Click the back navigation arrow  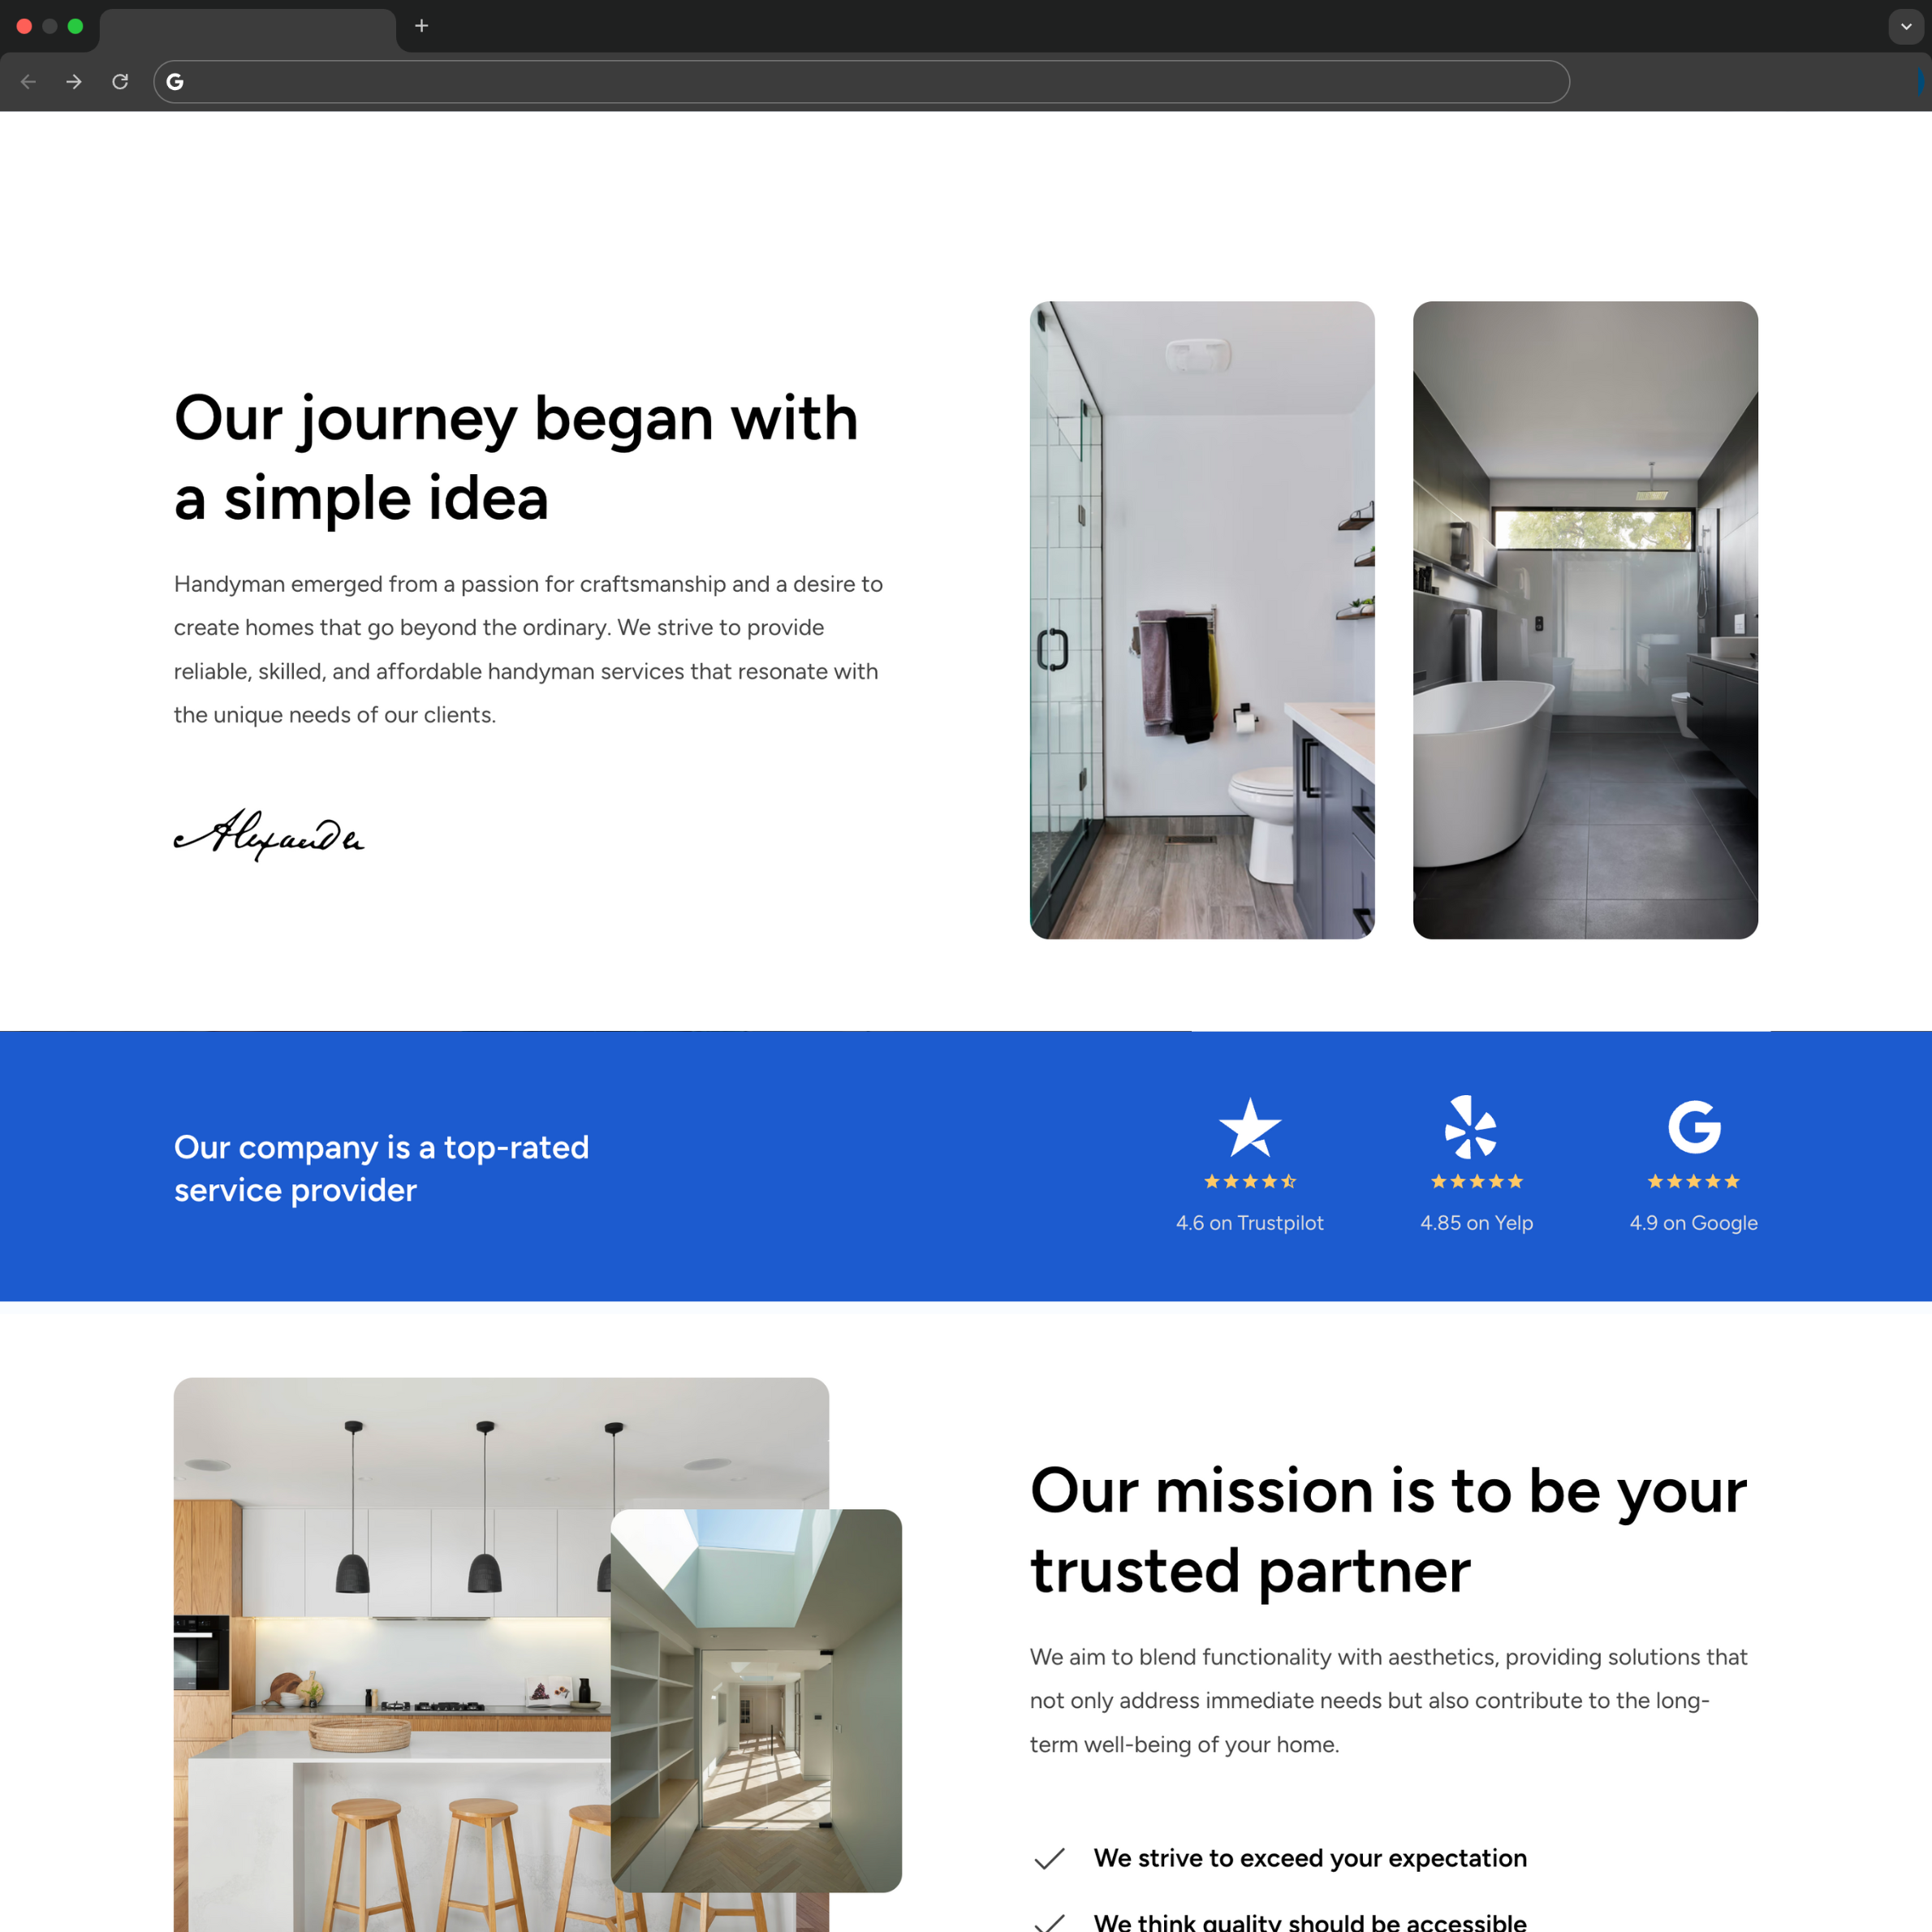(x=28, y=82)
